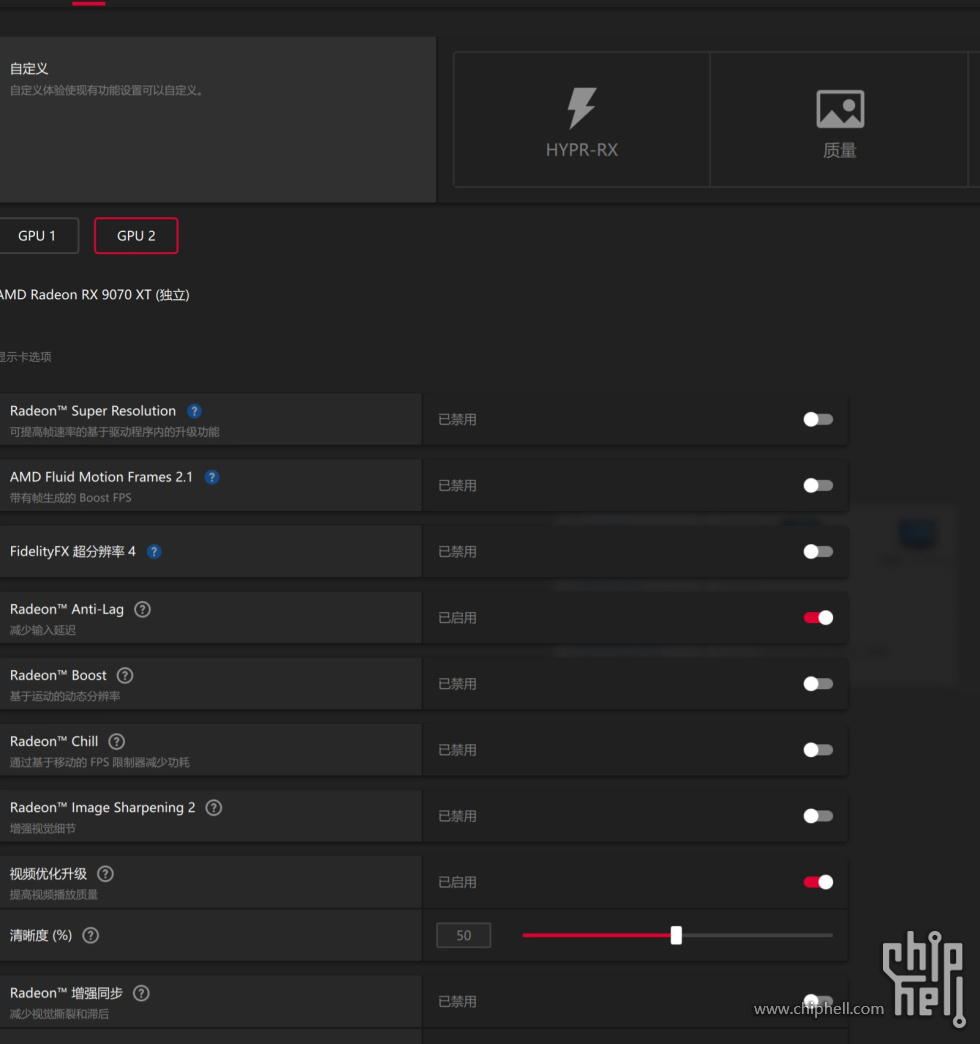This screenshot has height=1044, width=980.
Task: Enable Radeon Image Sharpening 2 toggle
Action: point(818,816)
